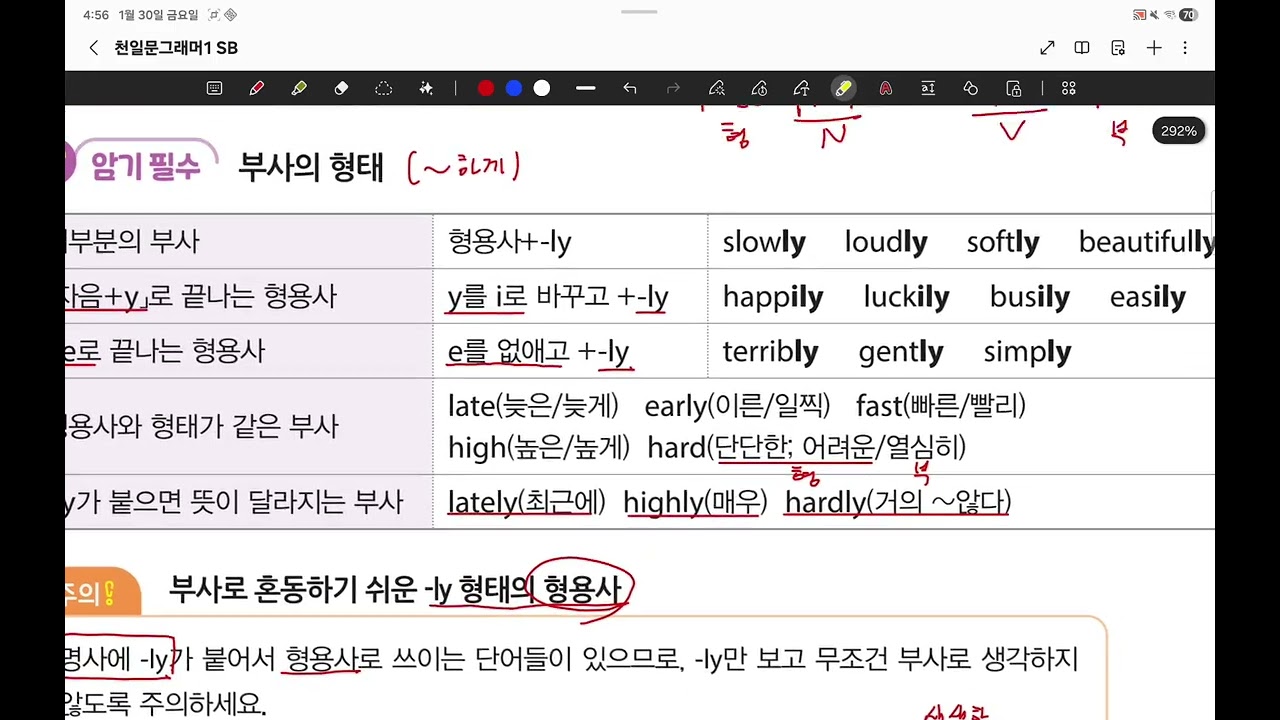Open the shapes tool
1280x720 pixels.
click(970, 88)
